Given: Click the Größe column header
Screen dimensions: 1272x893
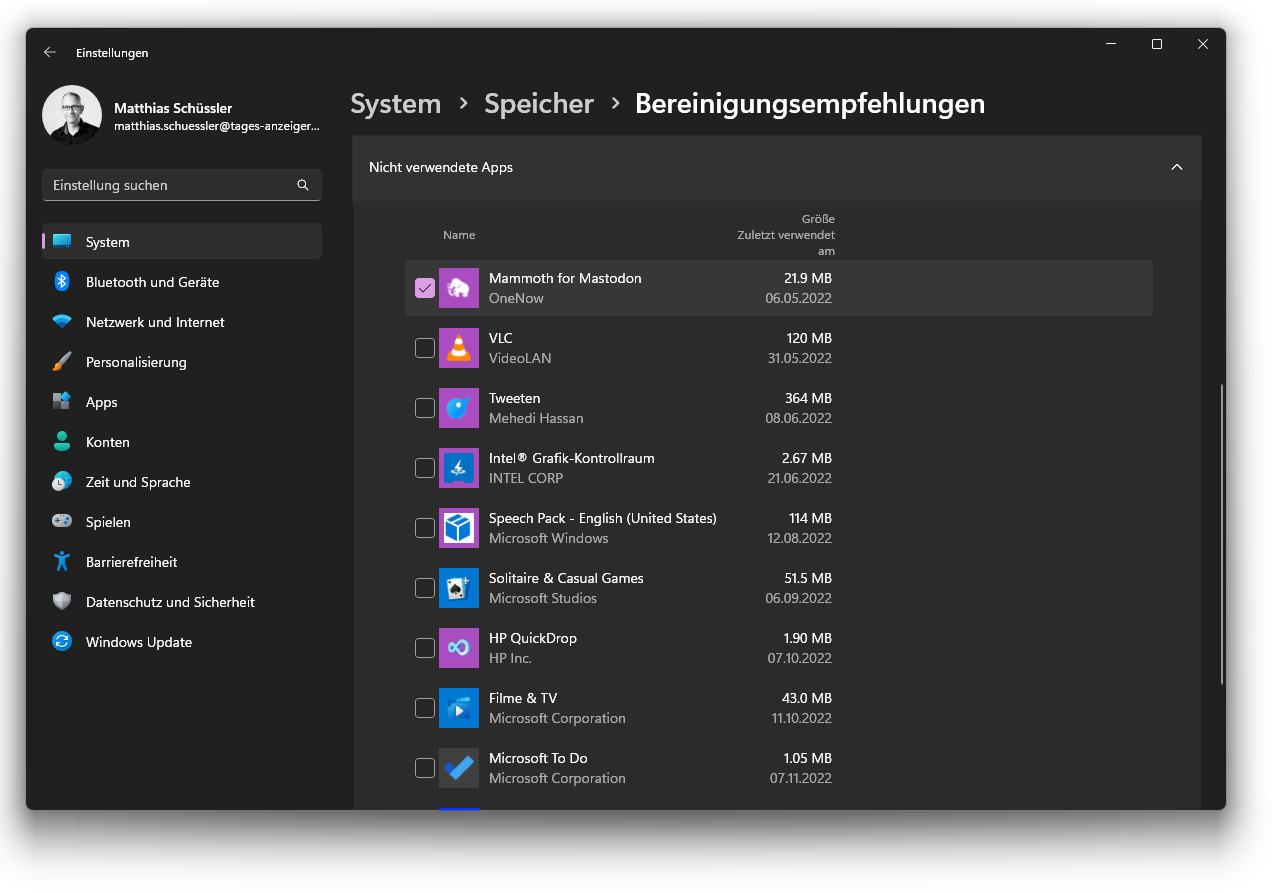Looking at the screenshot, I should point(818,219).
